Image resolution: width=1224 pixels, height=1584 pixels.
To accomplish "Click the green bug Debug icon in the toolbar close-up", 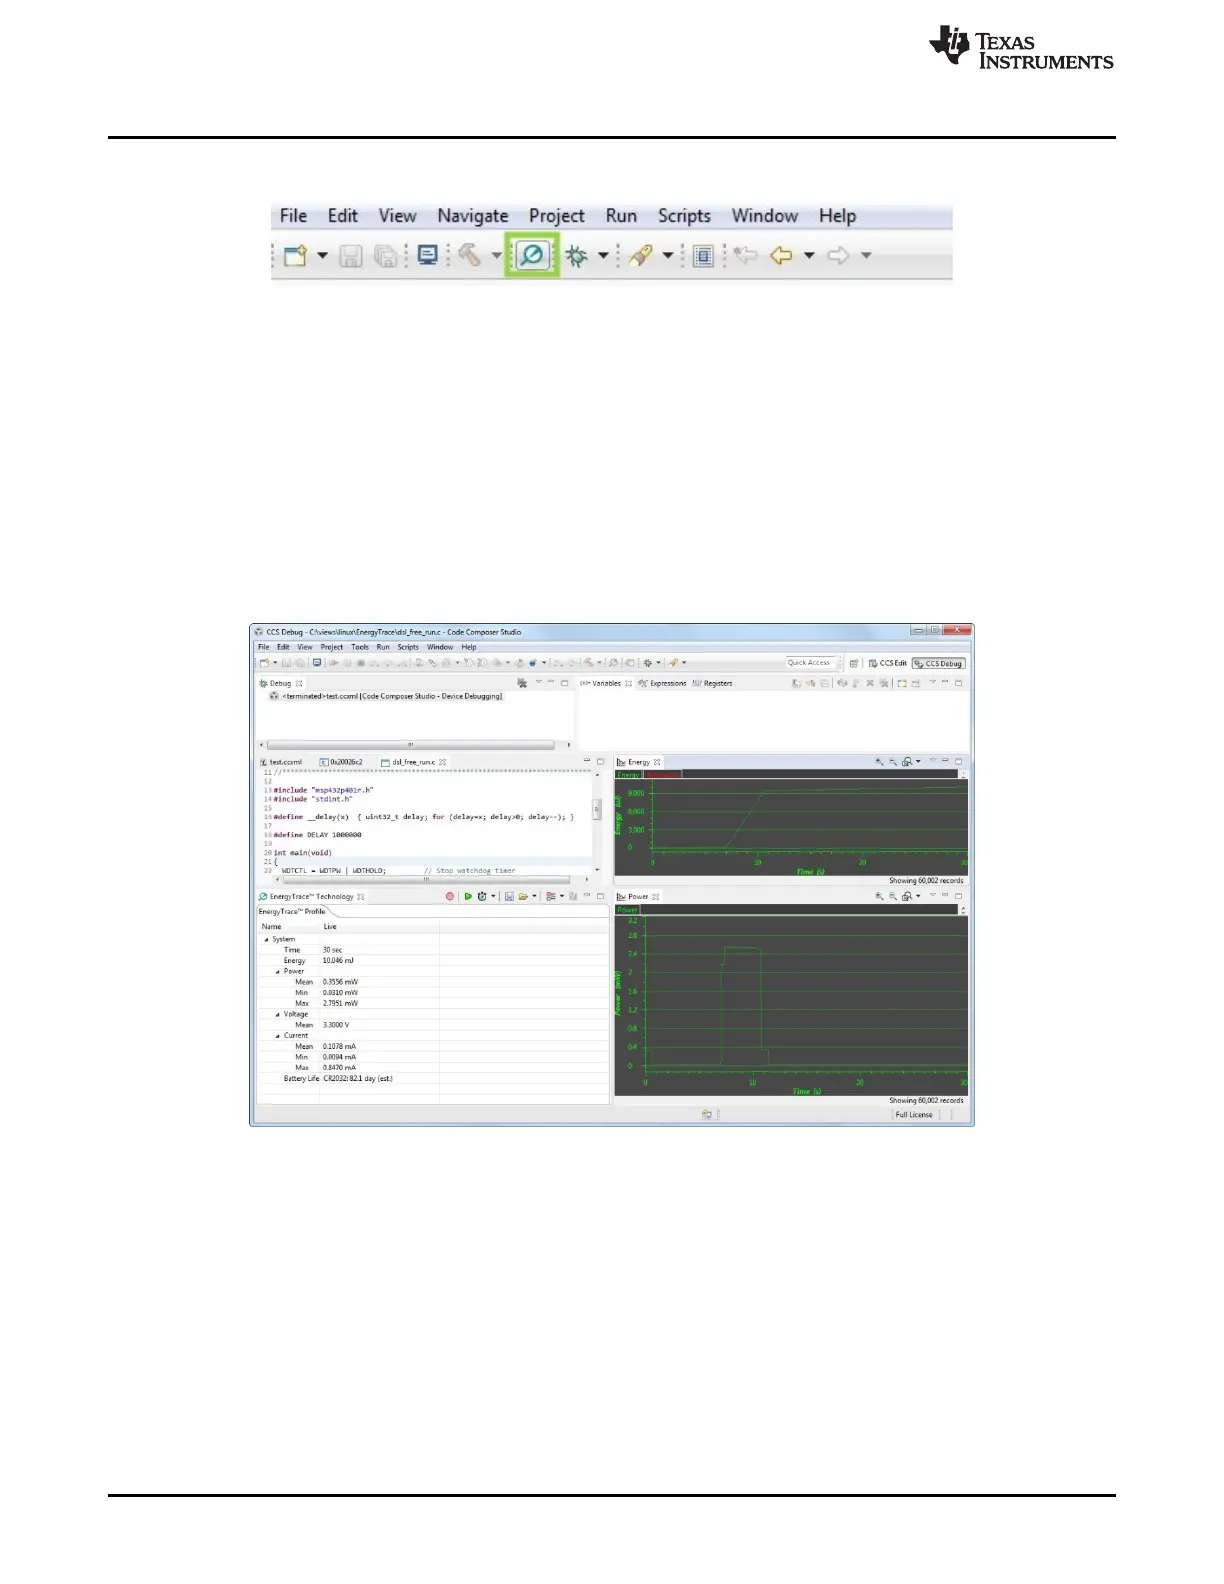I will click(576, 256).
